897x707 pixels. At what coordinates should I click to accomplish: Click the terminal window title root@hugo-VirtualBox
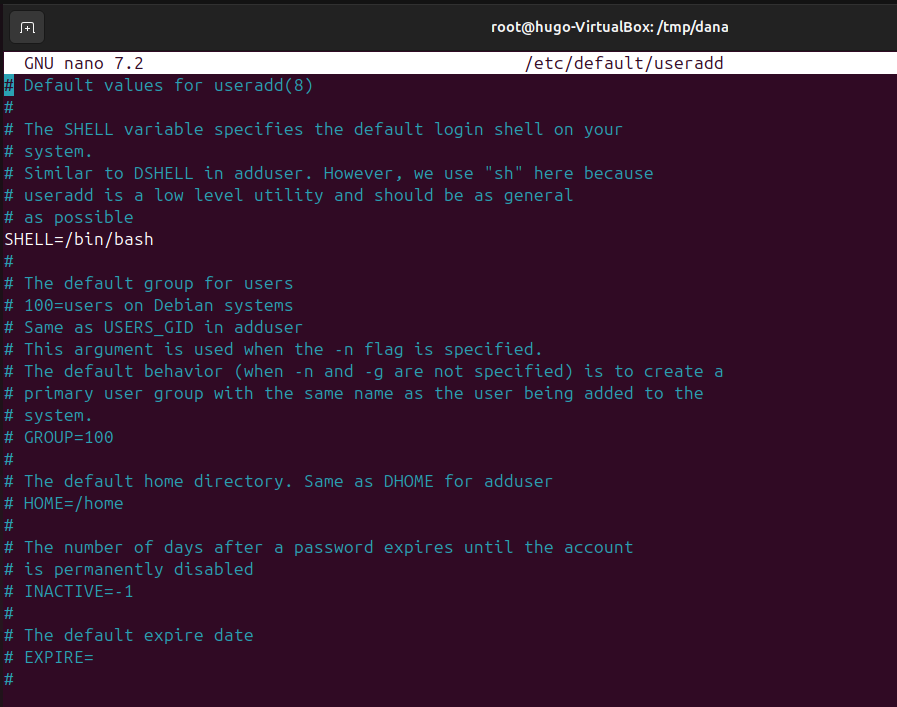coord(609,27)
